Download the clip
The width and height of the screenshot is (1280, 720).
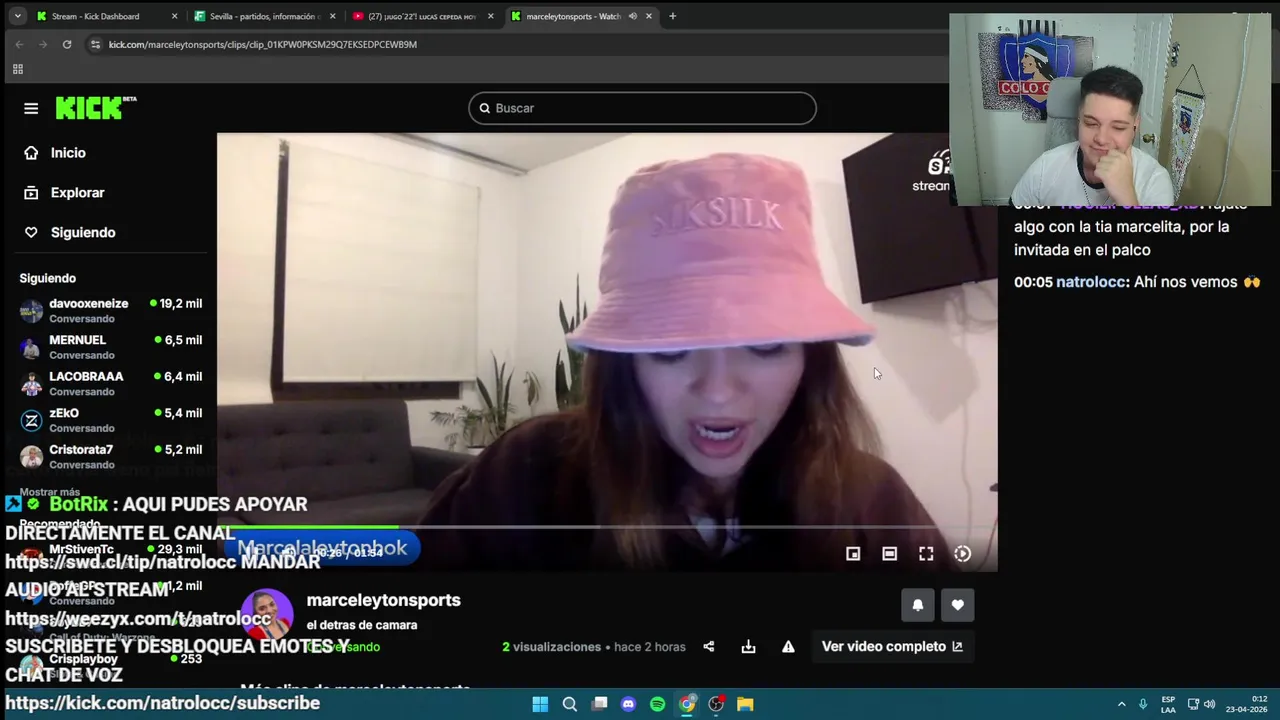tap(748, 647)
